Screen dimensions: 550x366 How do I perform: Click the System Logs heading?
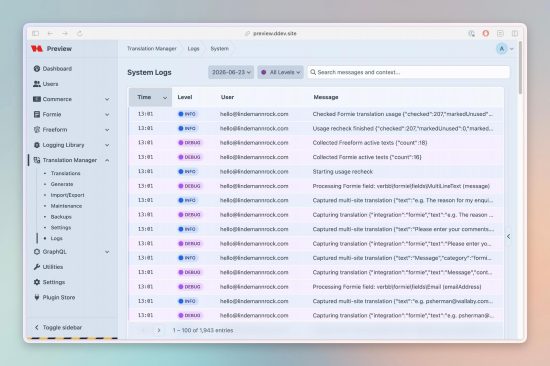click(x=149, y=72)
